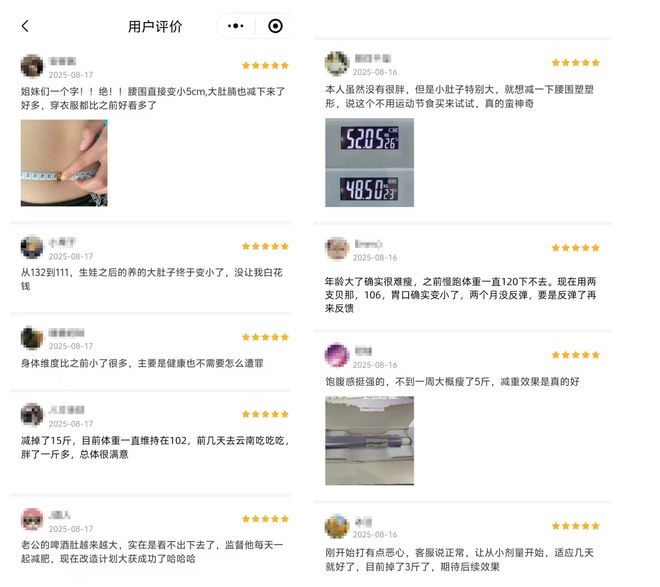
Task: Open the waist measuring tape photo
Action: (x=64, y=163)
